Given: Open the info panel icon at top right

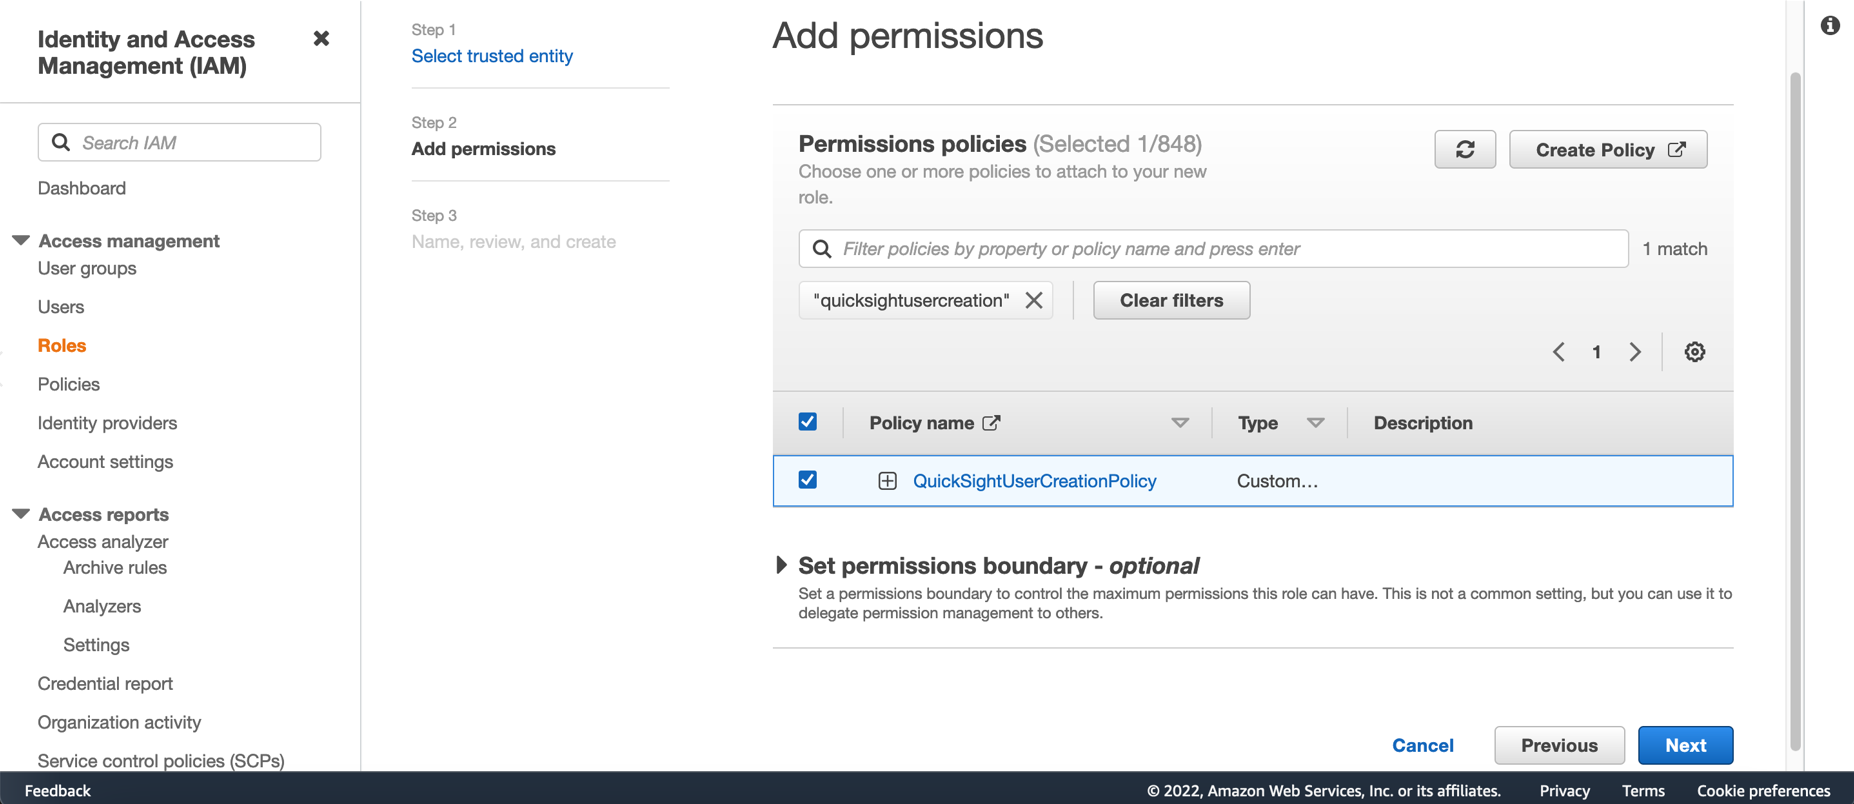Looking at the screenshot, I should [x=1830, y=25].
